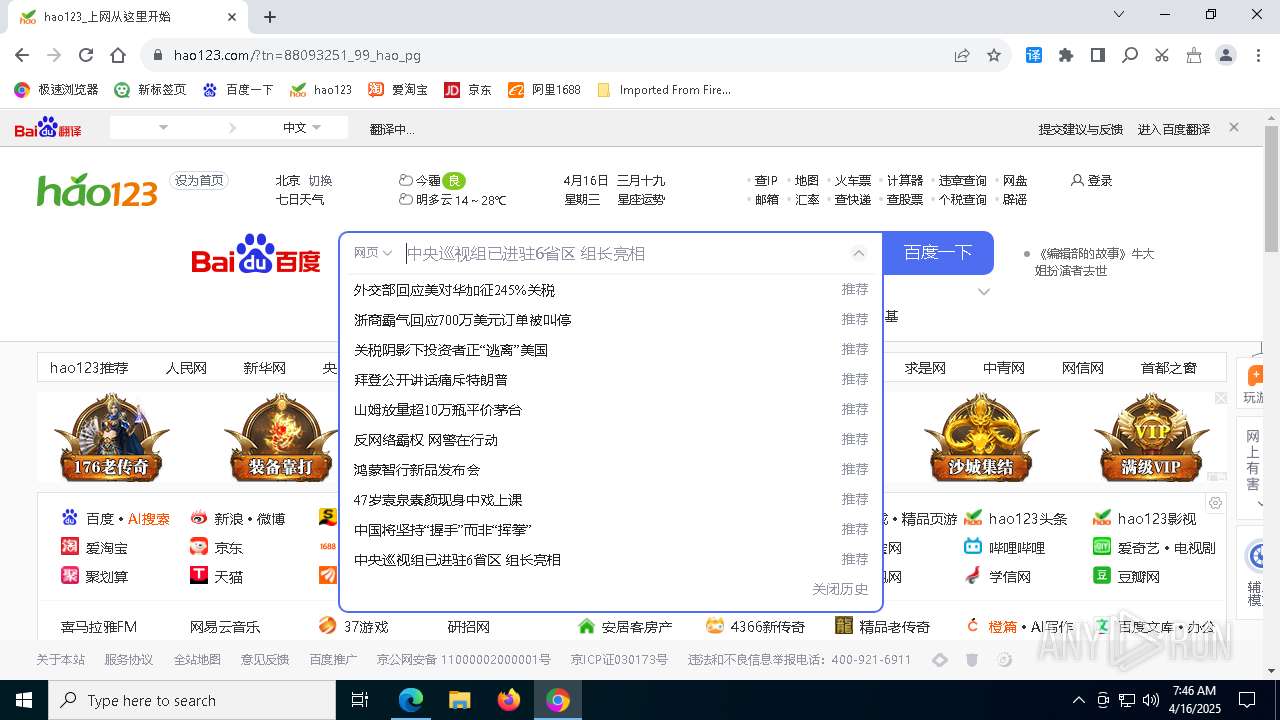
Task: Select suggestion 外交部回应美对华加征245%关税
Action: pyautogui.click(x=454, y=290)
